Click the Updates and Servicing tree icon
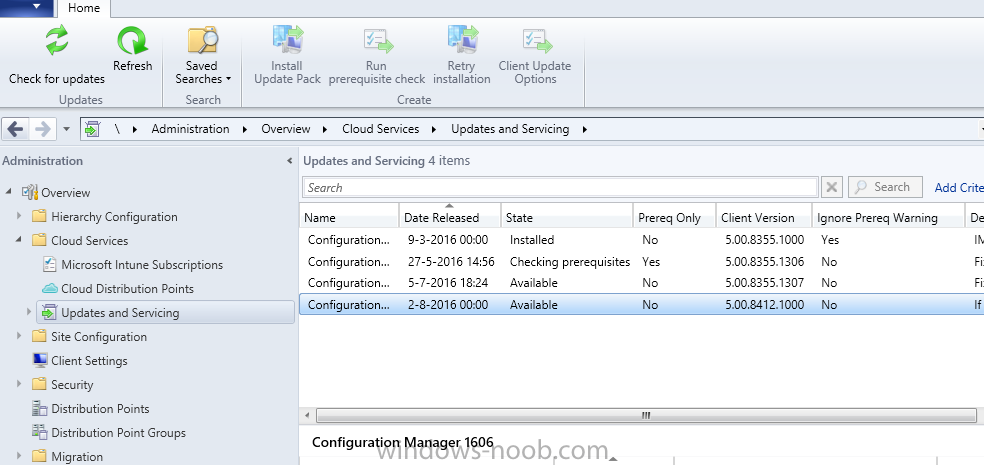Viewport: 984px width, 465px height. [50, 313]
